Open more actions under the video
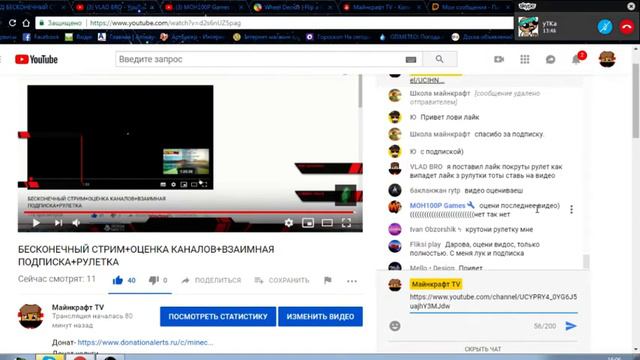The height and width of the screenshot is (360, 640). click(x=352, y=281)
